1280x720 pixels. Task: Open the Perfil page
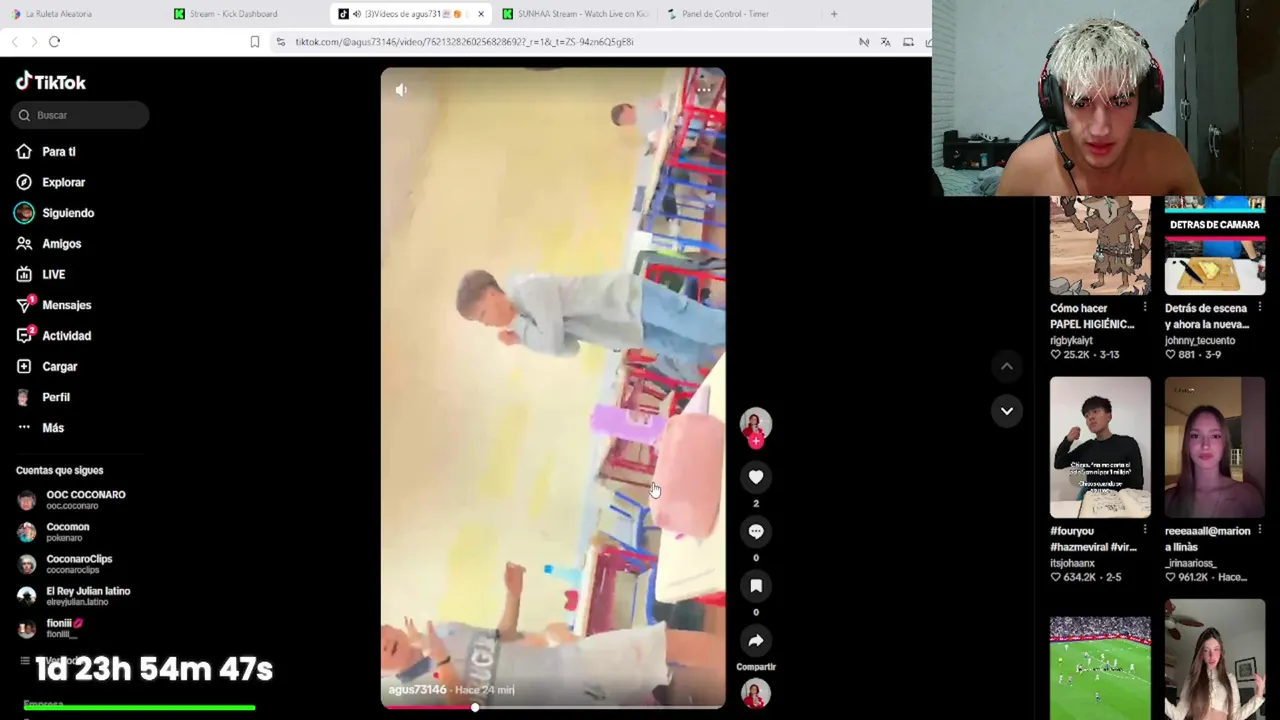[55, 397]
